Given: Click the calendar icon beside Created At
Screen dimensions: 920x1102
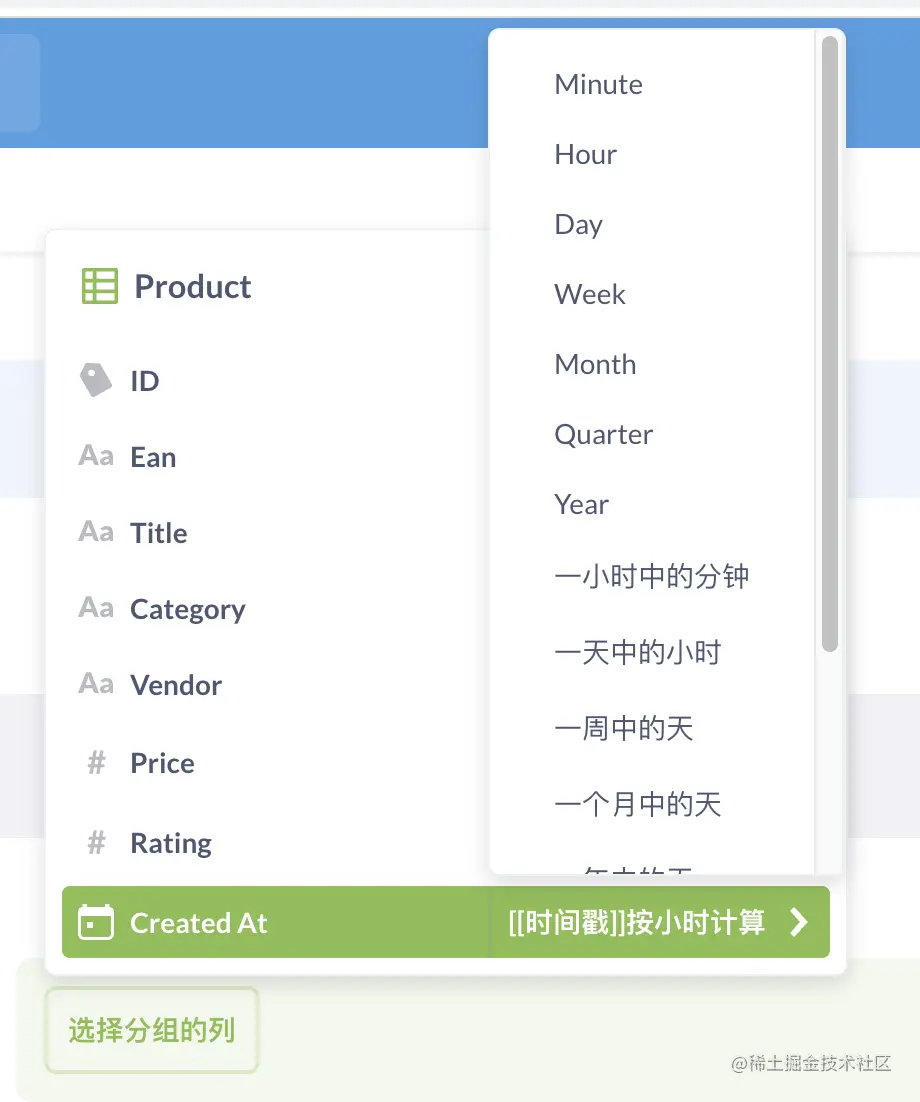Looking at the screenshot, I should coord(96,922).
